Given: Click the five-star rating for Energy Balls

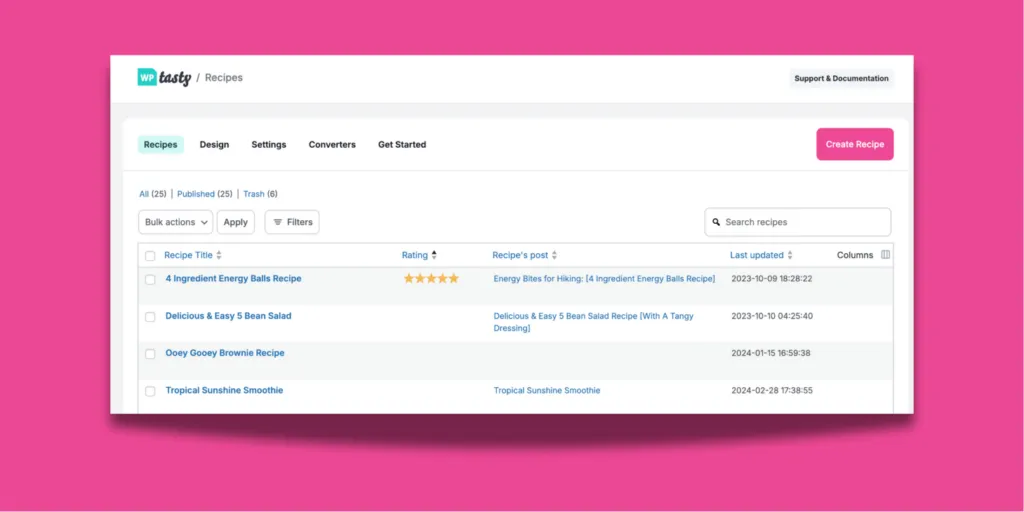Looking at the screenshot, I should (x=431, y=279).
